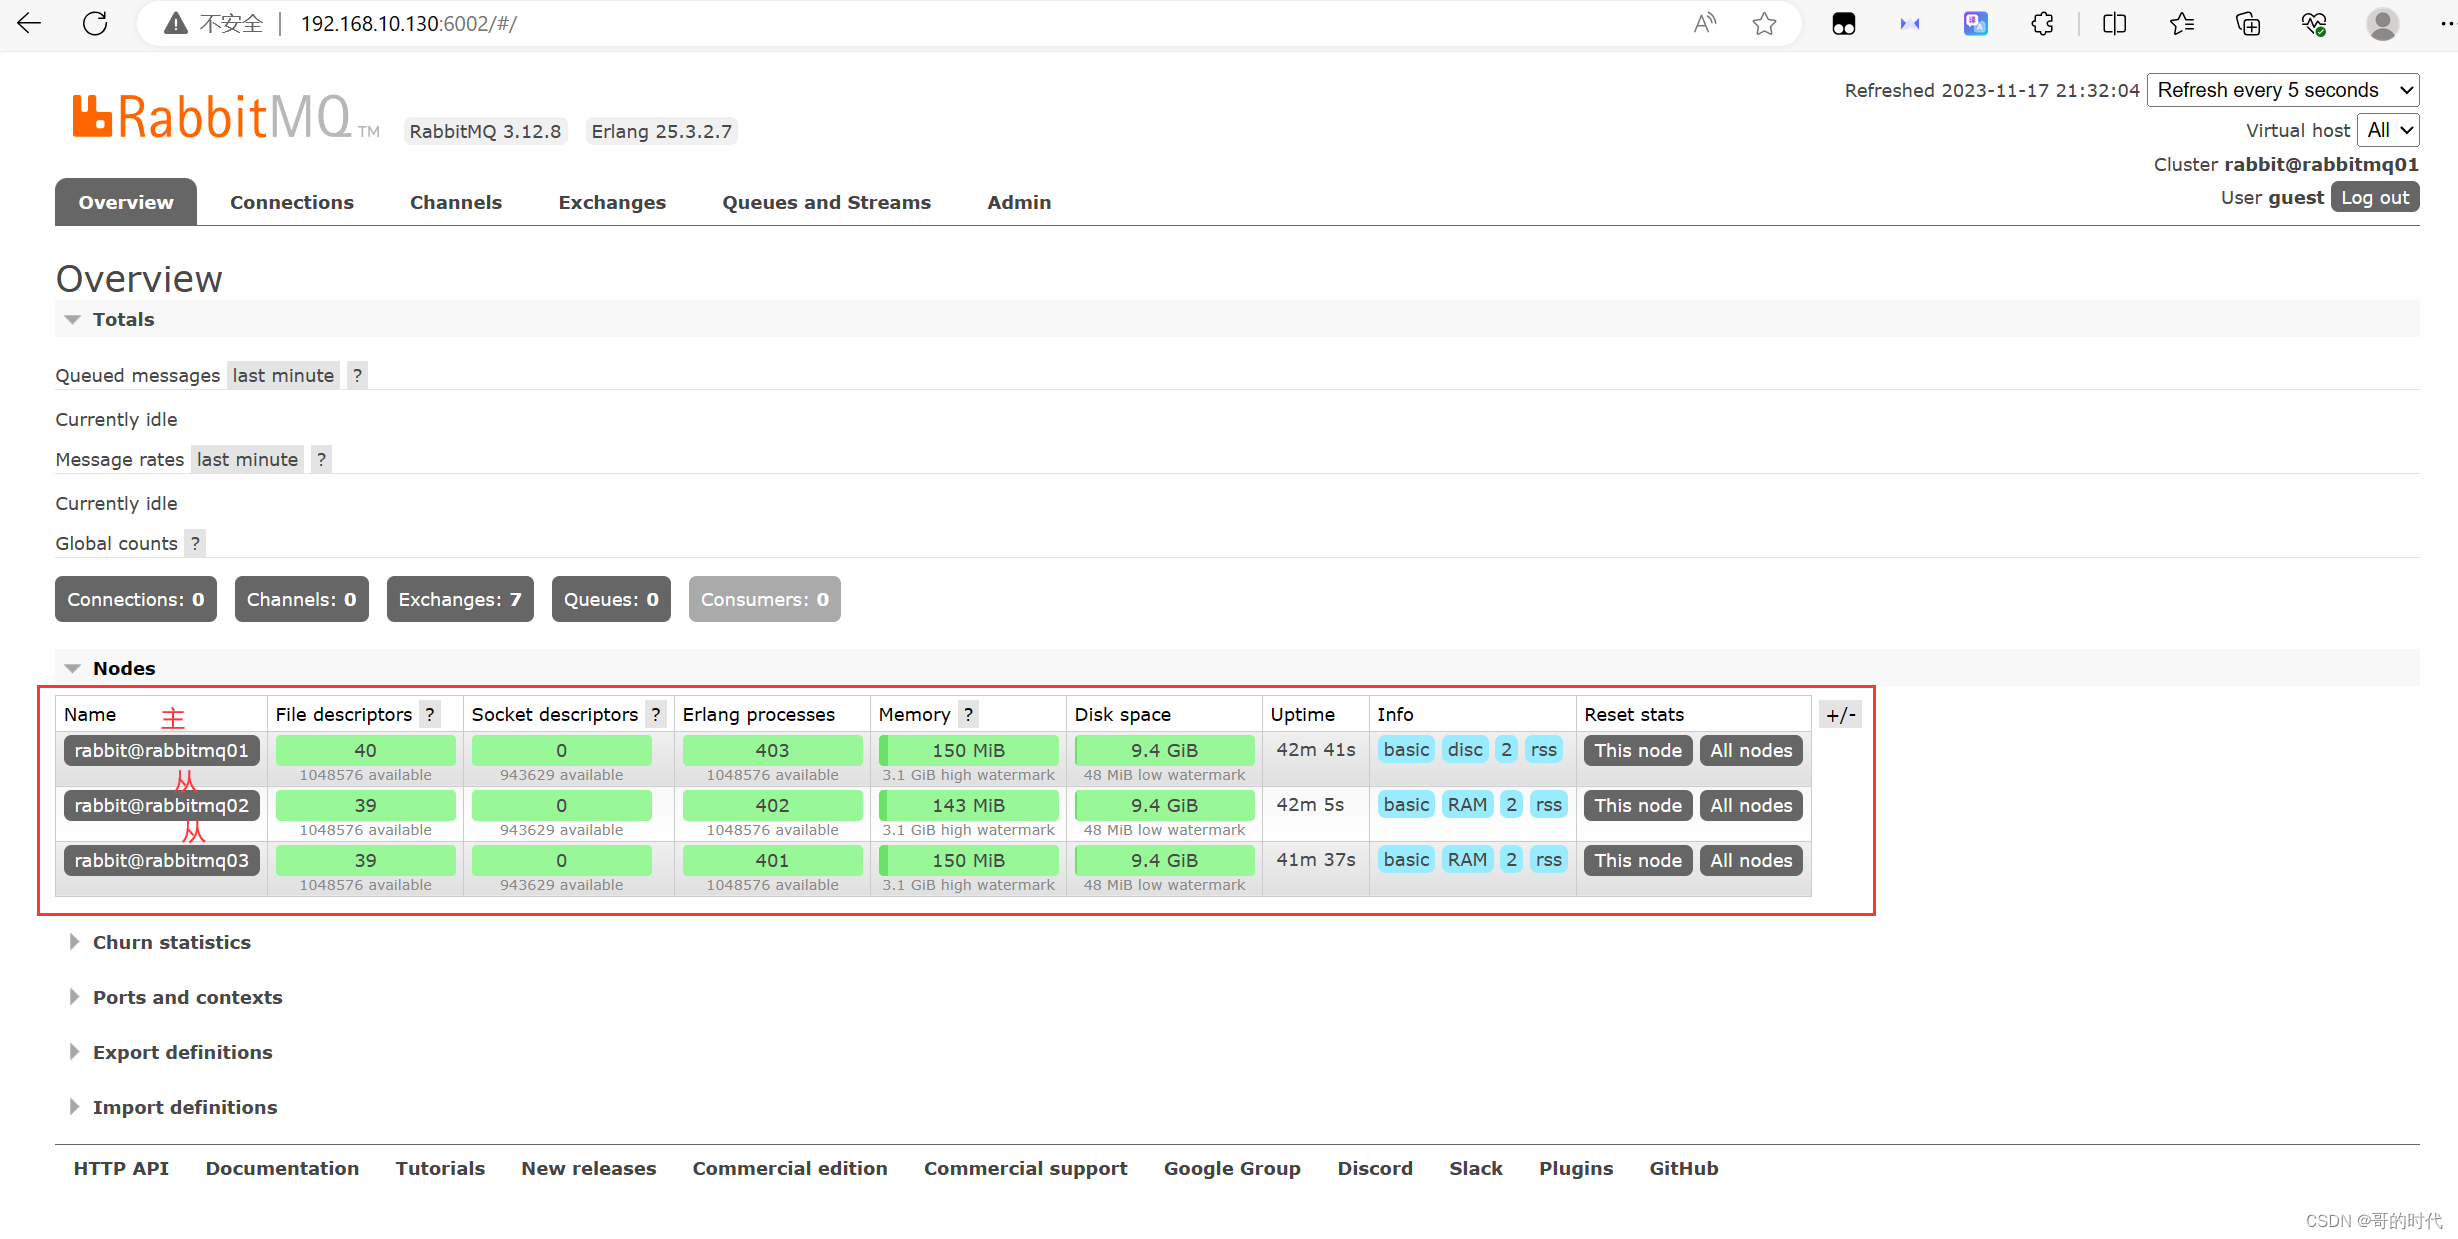Click All nodes reset stats on rabbitmq02
The width and height of the screenshot is (2458, 1239).
click(x=1750, y=804)
